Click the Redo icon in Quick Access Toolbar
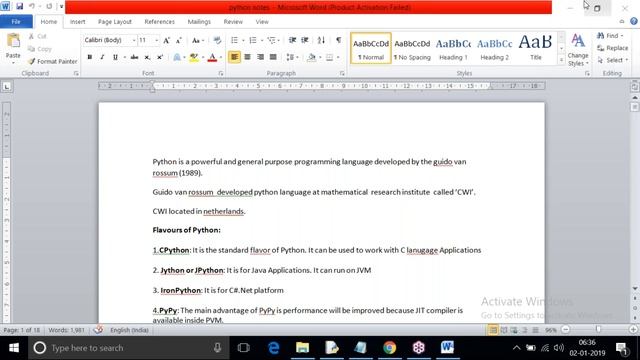640x360 pixels. click(49, 6)
